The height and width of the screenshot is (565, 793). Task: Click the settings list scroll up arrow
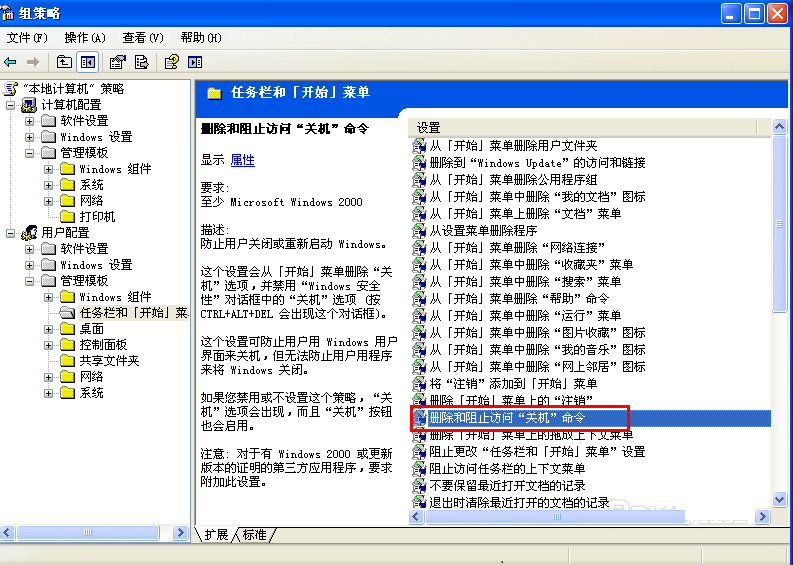(779, 126)
